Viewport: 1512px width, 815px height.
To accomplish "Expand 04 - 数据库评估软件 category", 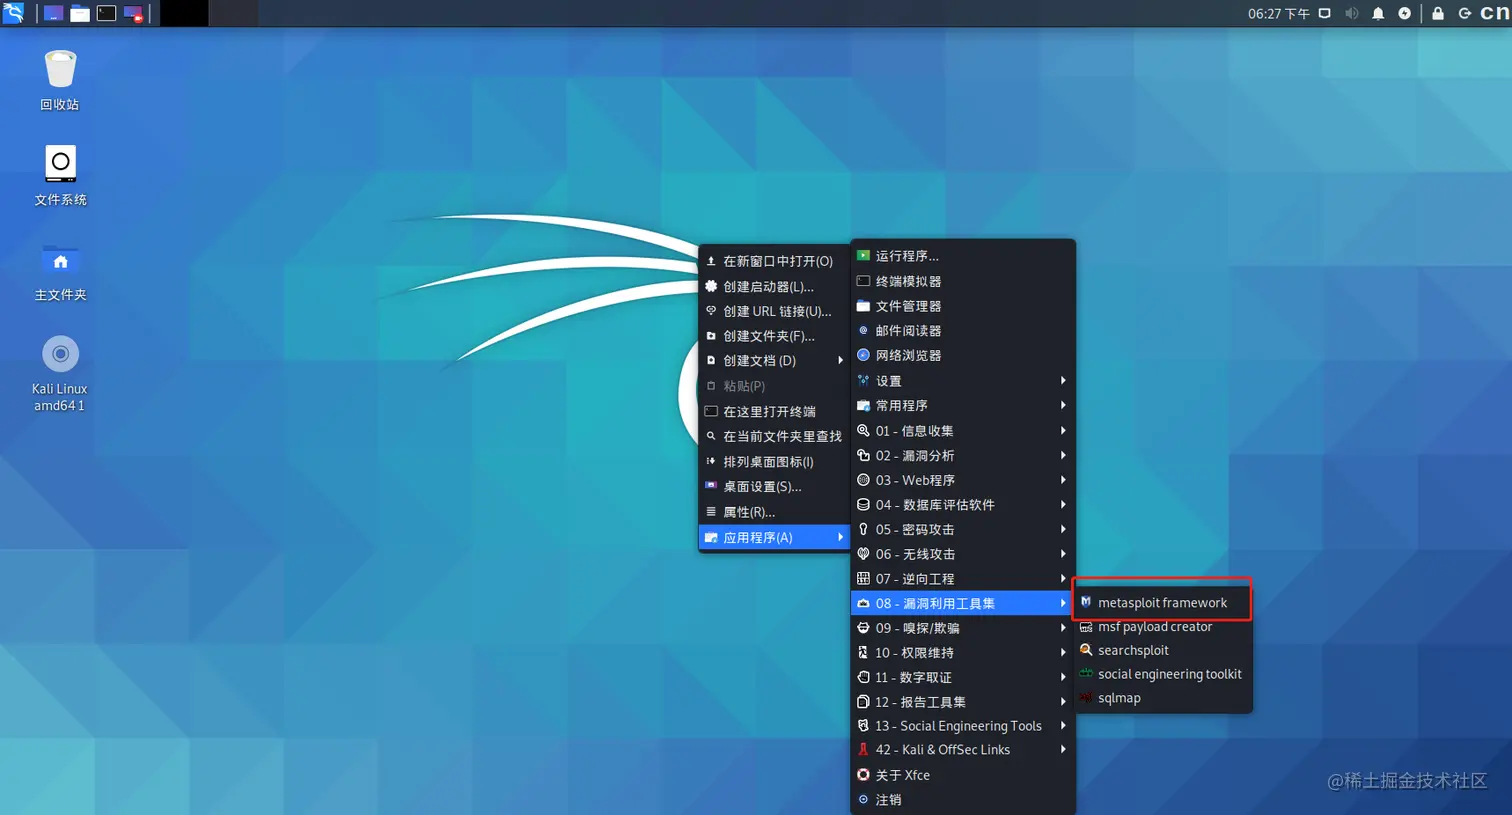I will (x=963, y=505).
